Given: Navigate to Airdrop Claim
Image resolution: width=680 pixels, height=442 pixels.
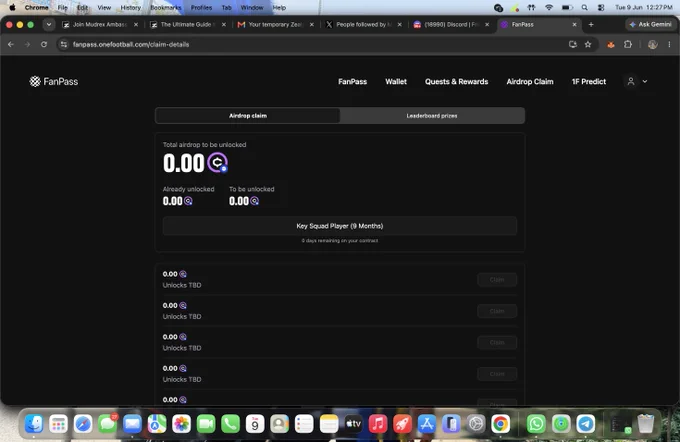Looking at the screenshot, I should (530, 82).
